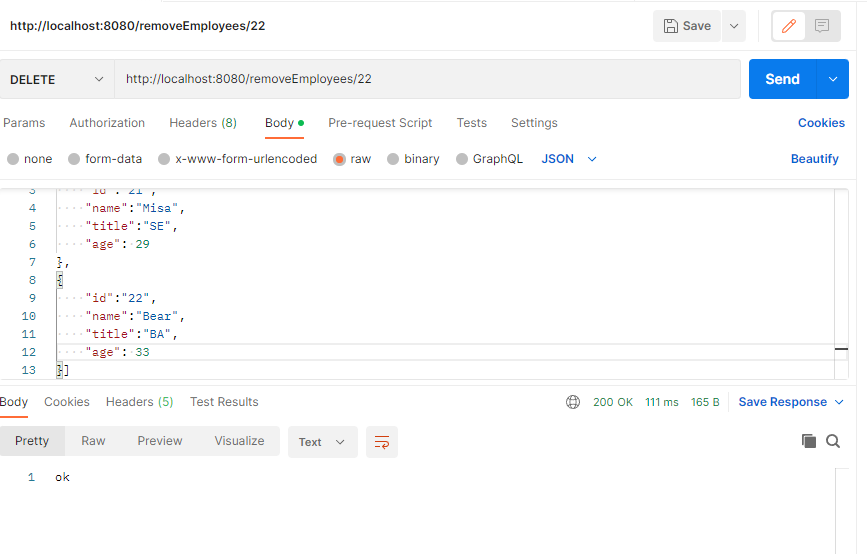Viewport: 867px width, 554px height.
Task: Click the Save disk button
Action: pos(685,26)
